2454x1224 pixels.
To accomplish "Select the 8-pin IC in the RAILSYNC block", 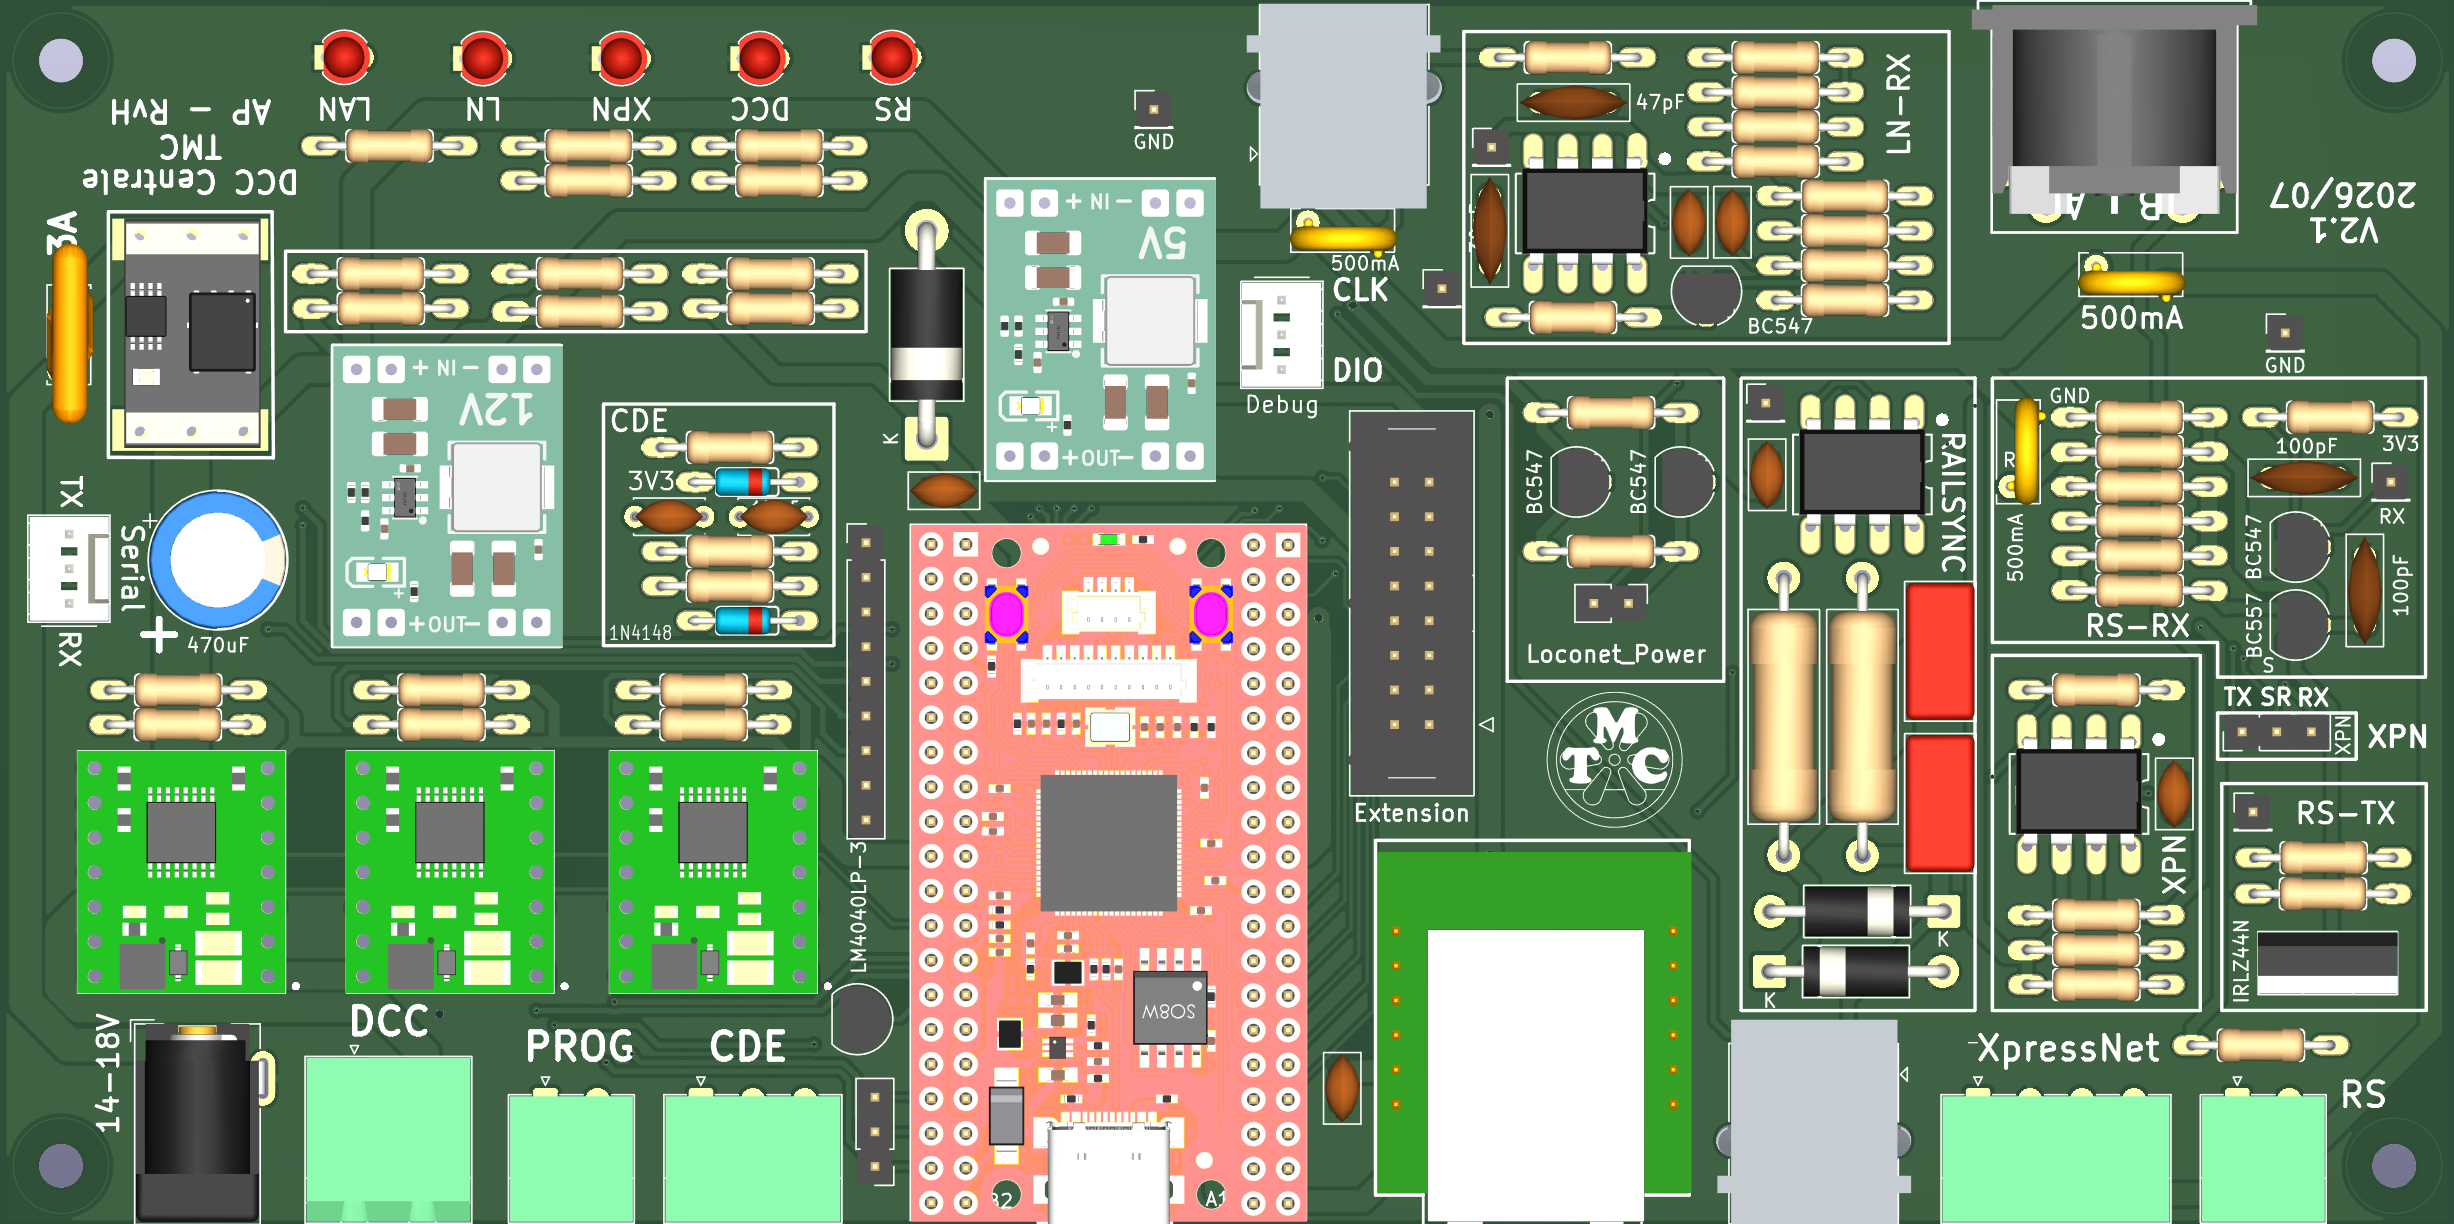I will pos(1861,472).
